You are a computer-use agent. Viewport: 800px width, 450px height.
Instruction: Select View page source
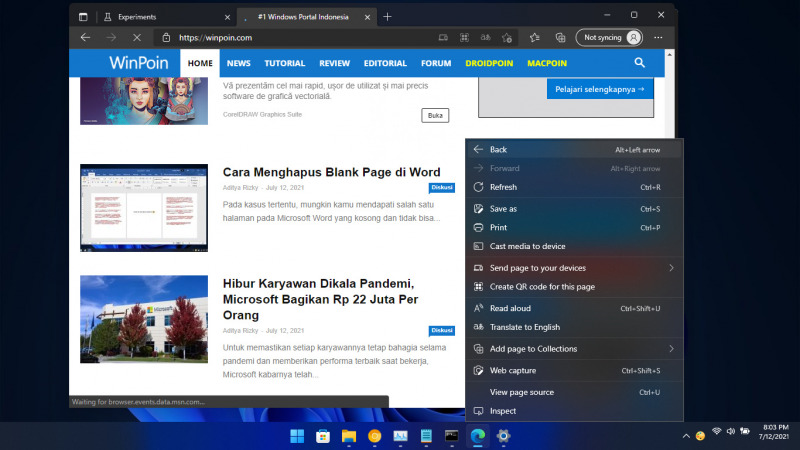point(574,392)
